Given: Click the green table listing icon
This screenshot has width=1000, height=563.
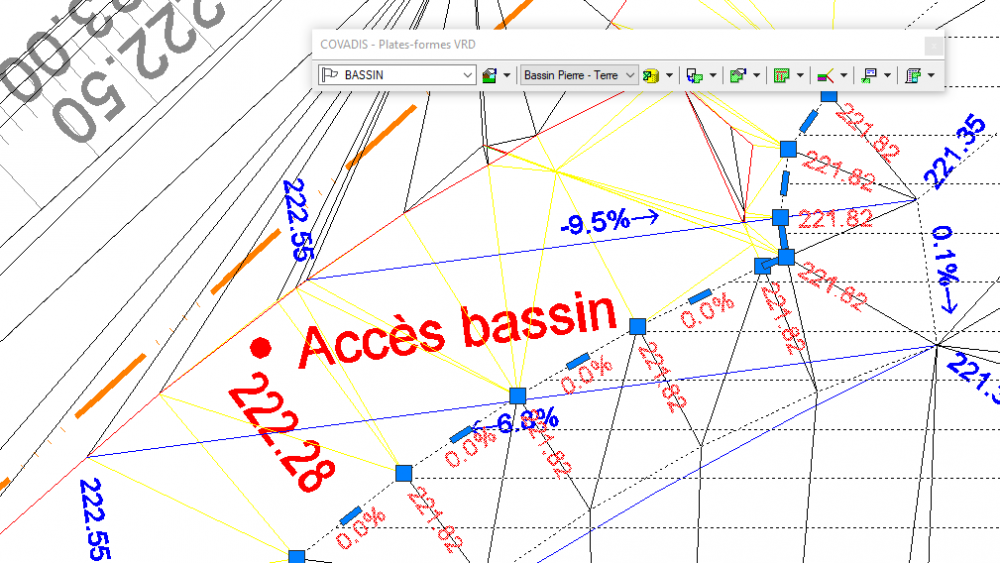Looking at the screenshot, I should coord(781,75).
